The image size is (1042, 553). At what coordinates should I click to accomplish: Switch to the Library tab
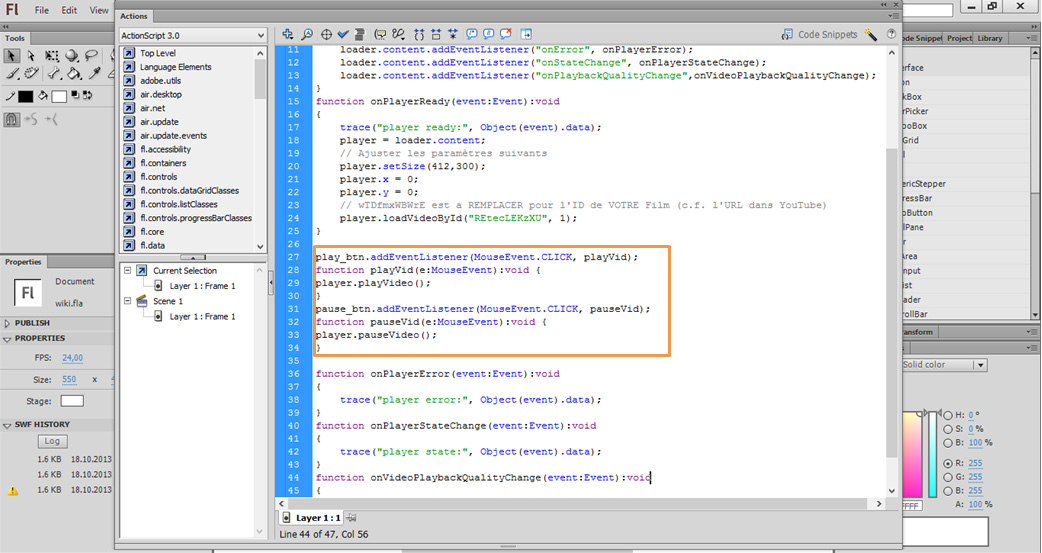pyautogui.click(x=990, y=38)
